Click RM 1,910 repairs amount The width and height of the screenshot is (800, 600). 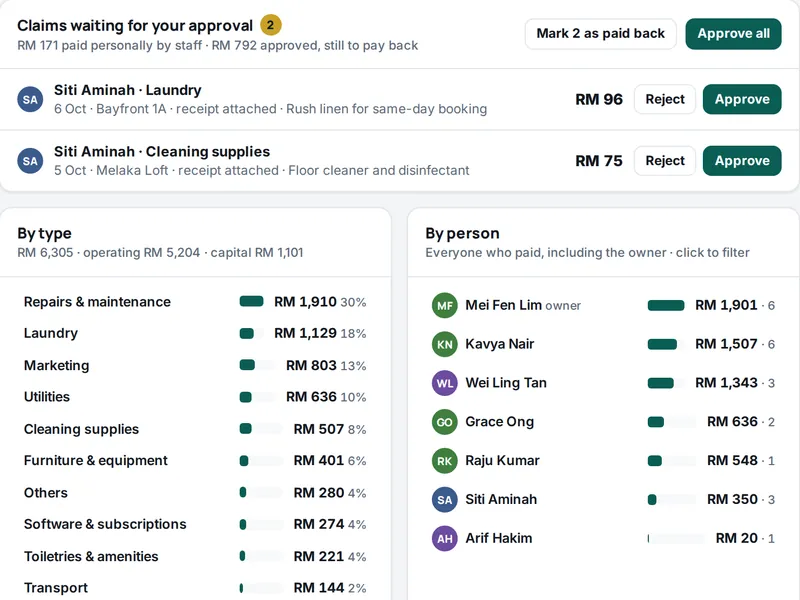(x=305, y=302)
